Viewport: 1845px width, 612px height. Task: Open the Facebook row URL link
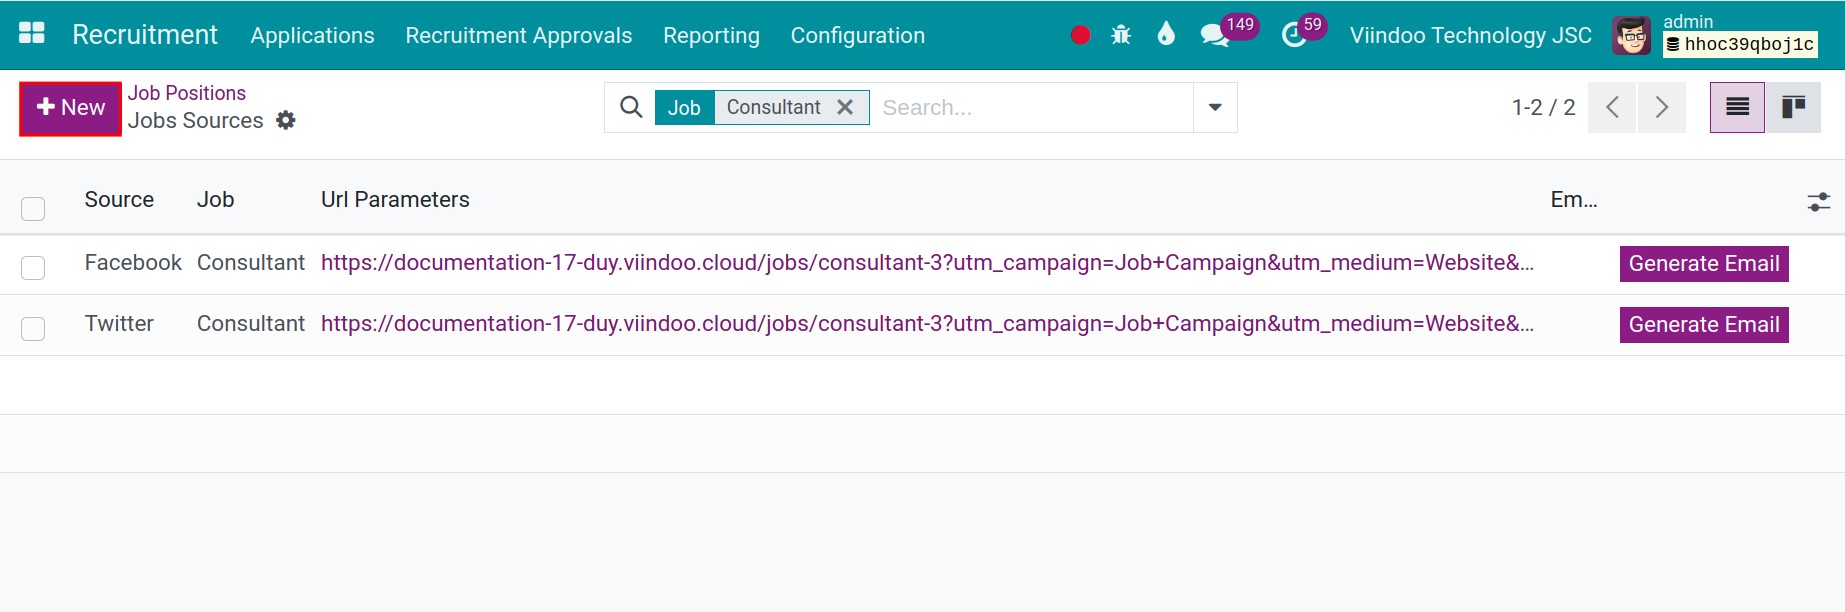(927, 263)
